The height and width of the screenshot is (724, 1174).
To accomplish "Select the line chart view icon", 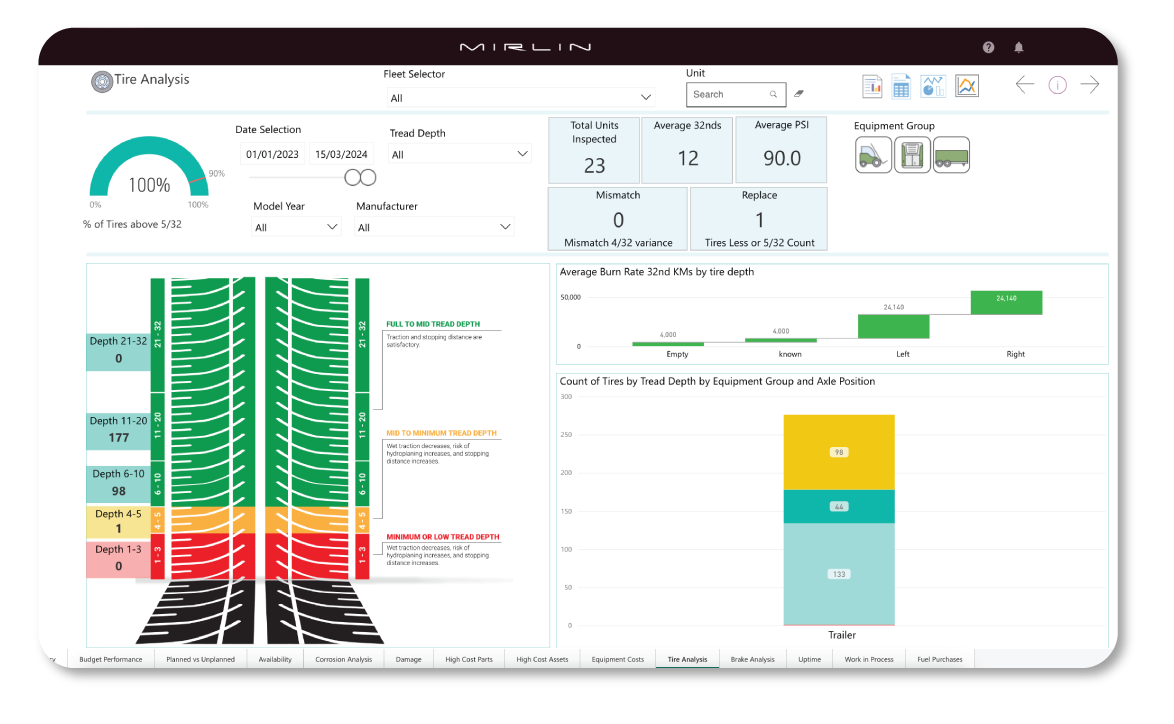I will point(966,86).
